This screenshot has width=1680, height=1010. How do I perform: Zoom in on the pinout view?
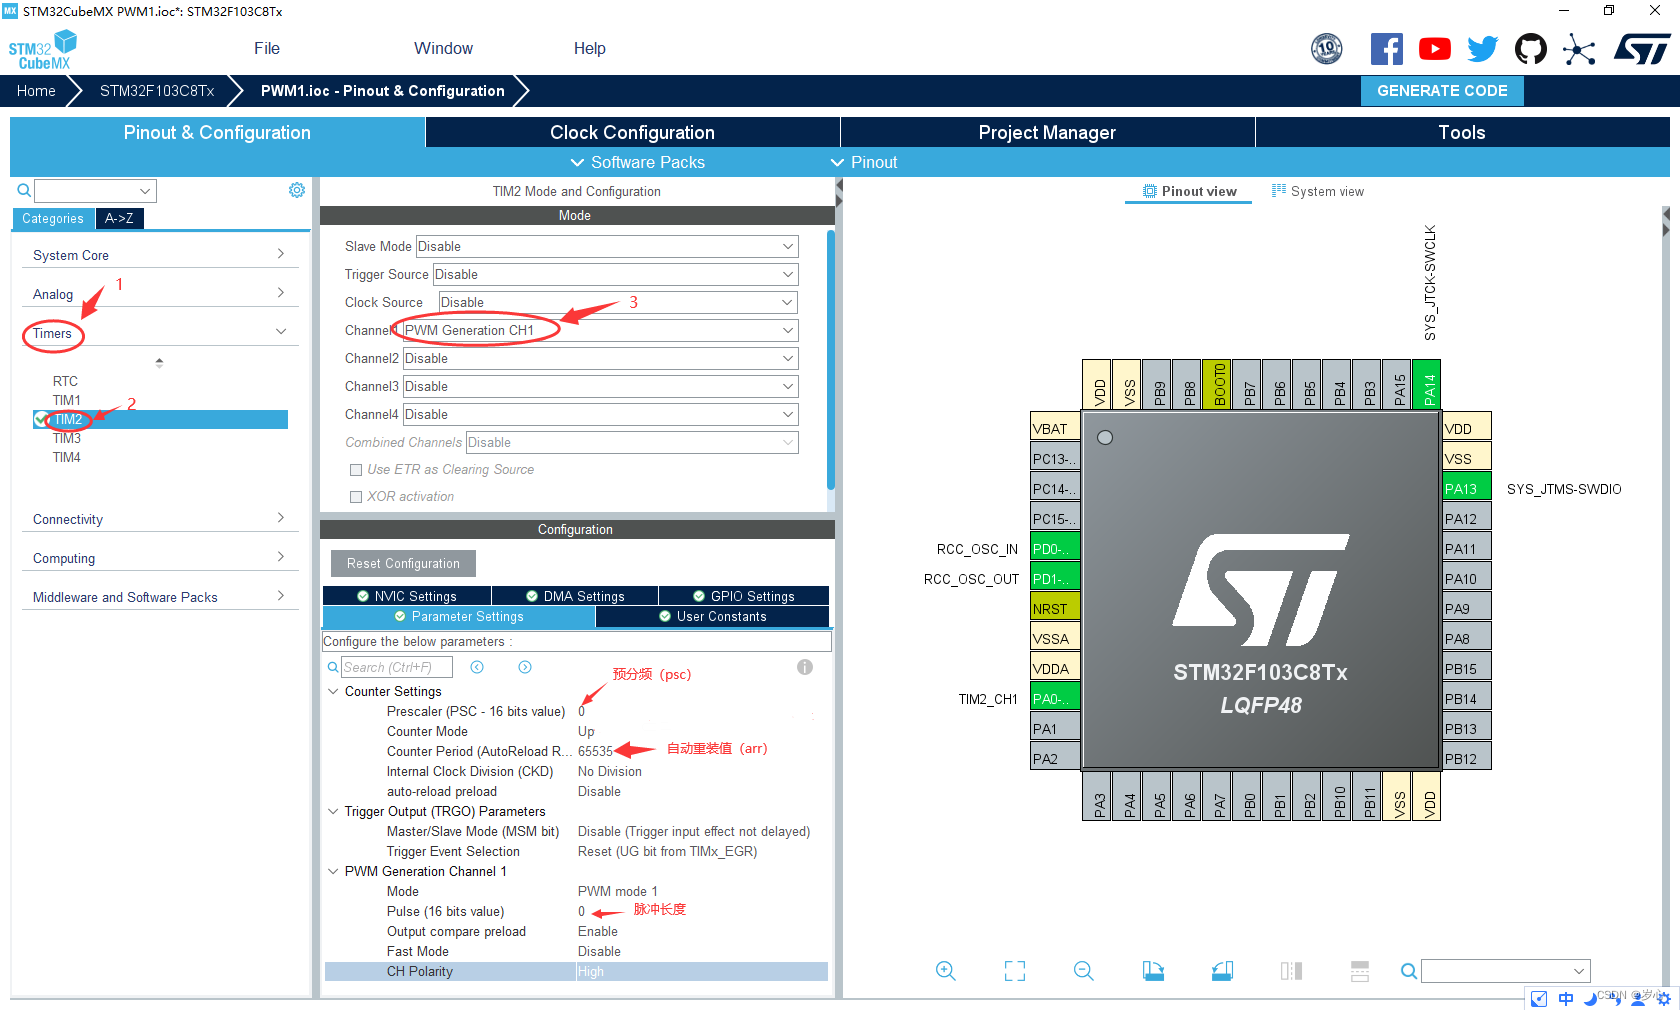[x=946, y=970]
